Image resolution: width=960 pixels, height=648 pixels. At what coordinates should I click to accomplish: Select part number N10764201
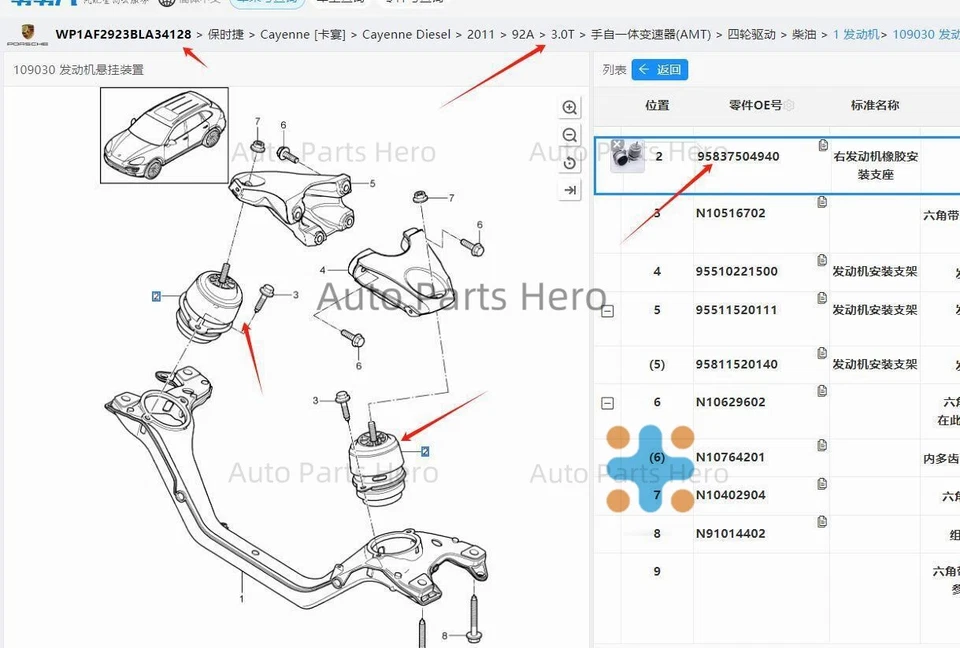click(730, 457)
